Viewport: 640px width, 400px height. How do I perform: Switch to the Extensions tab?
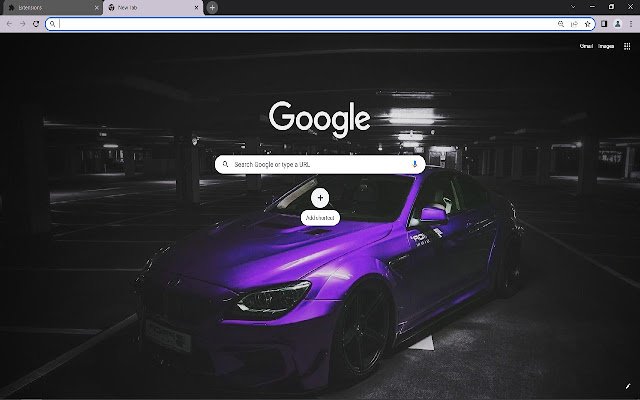[51, 7]
